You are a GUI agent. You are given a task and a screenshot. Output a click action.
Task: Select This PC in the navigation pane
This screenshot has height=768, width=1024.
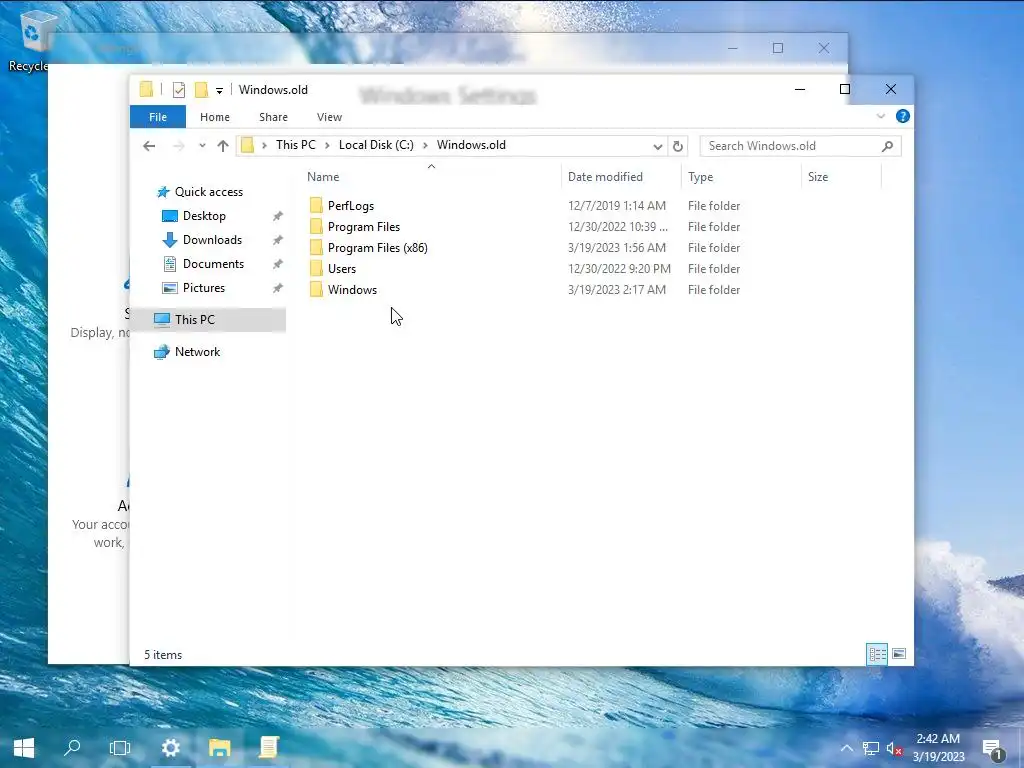[x=195, y=319]
